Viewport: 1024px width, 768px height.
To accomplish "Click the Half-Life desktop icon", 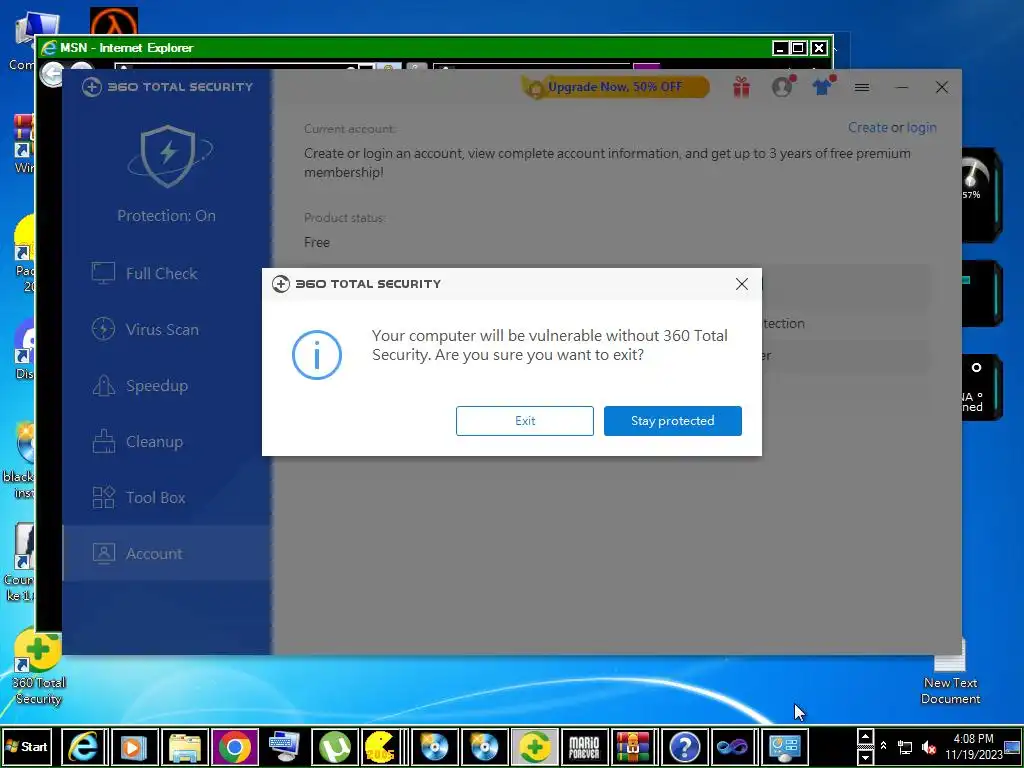I will [x=114, y=22].
